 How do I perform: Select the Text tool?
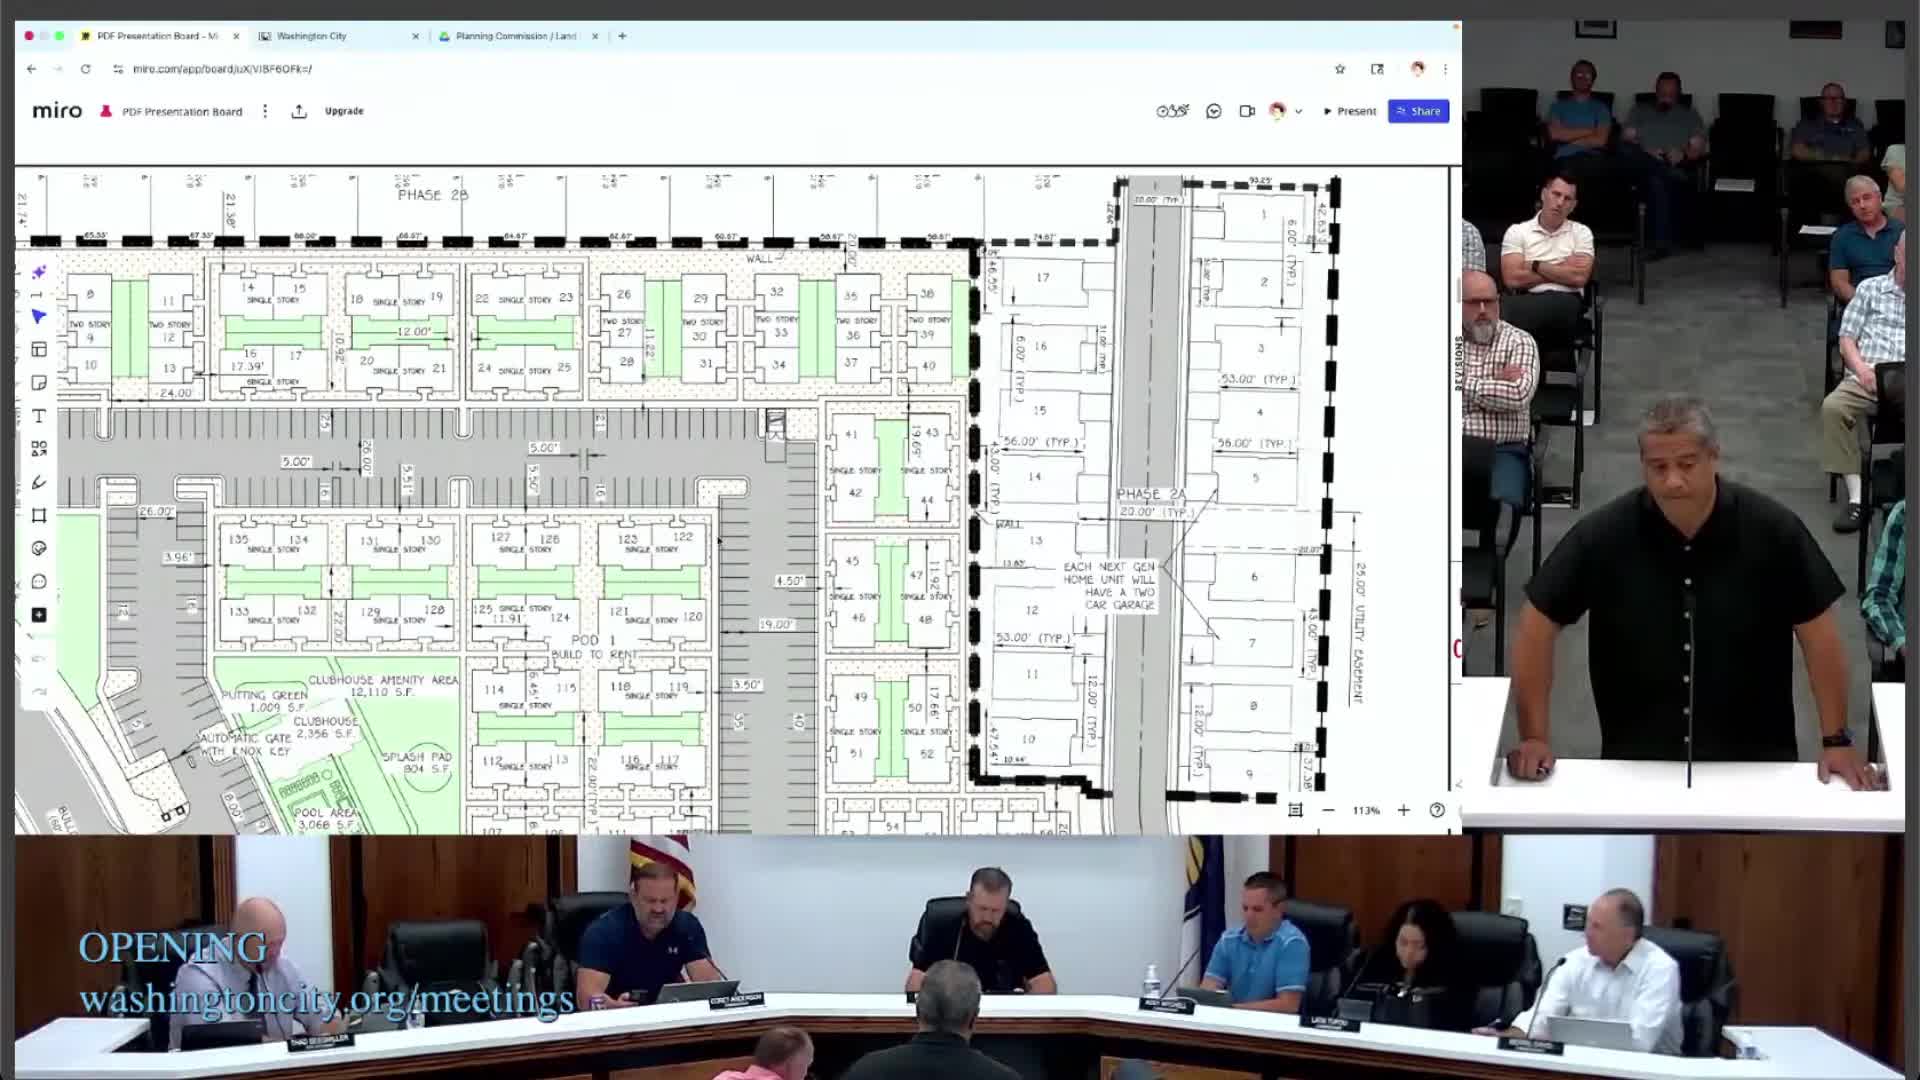pyautogui.click(x=39, y=416)
